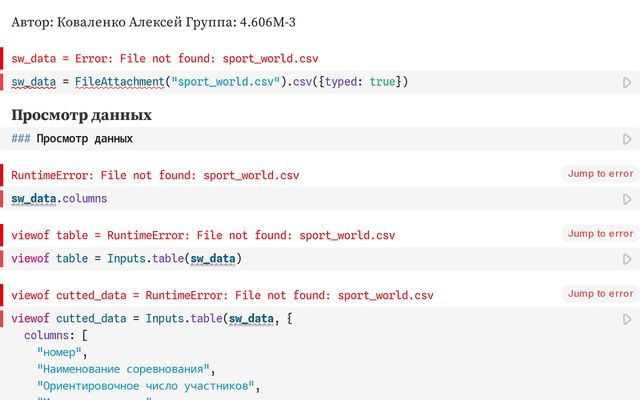Run the sw_data.columns cell
Image resolution: width=640 pixels, height=400 pixels.
click(x=627, y=199)
